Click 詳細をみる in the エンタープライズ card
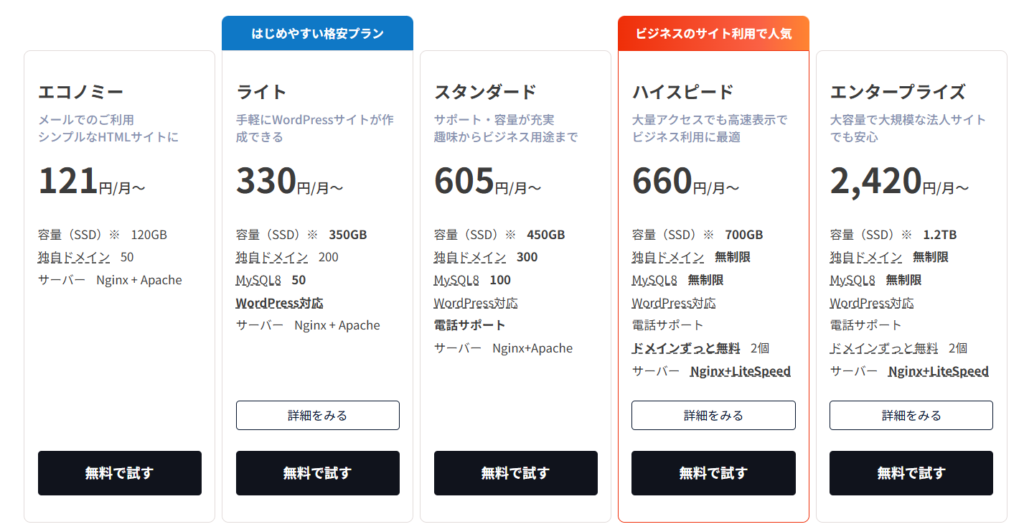 (911, 415)
